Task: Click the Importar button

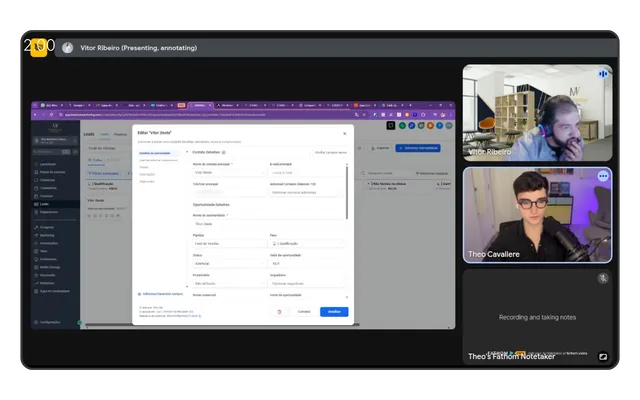Action: pyautogui.click(x=380, y=148)
